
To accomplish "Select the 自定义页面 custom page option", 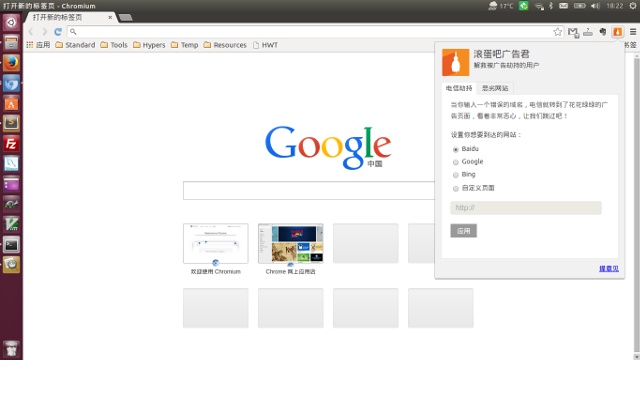I will (x=456, y=189).
